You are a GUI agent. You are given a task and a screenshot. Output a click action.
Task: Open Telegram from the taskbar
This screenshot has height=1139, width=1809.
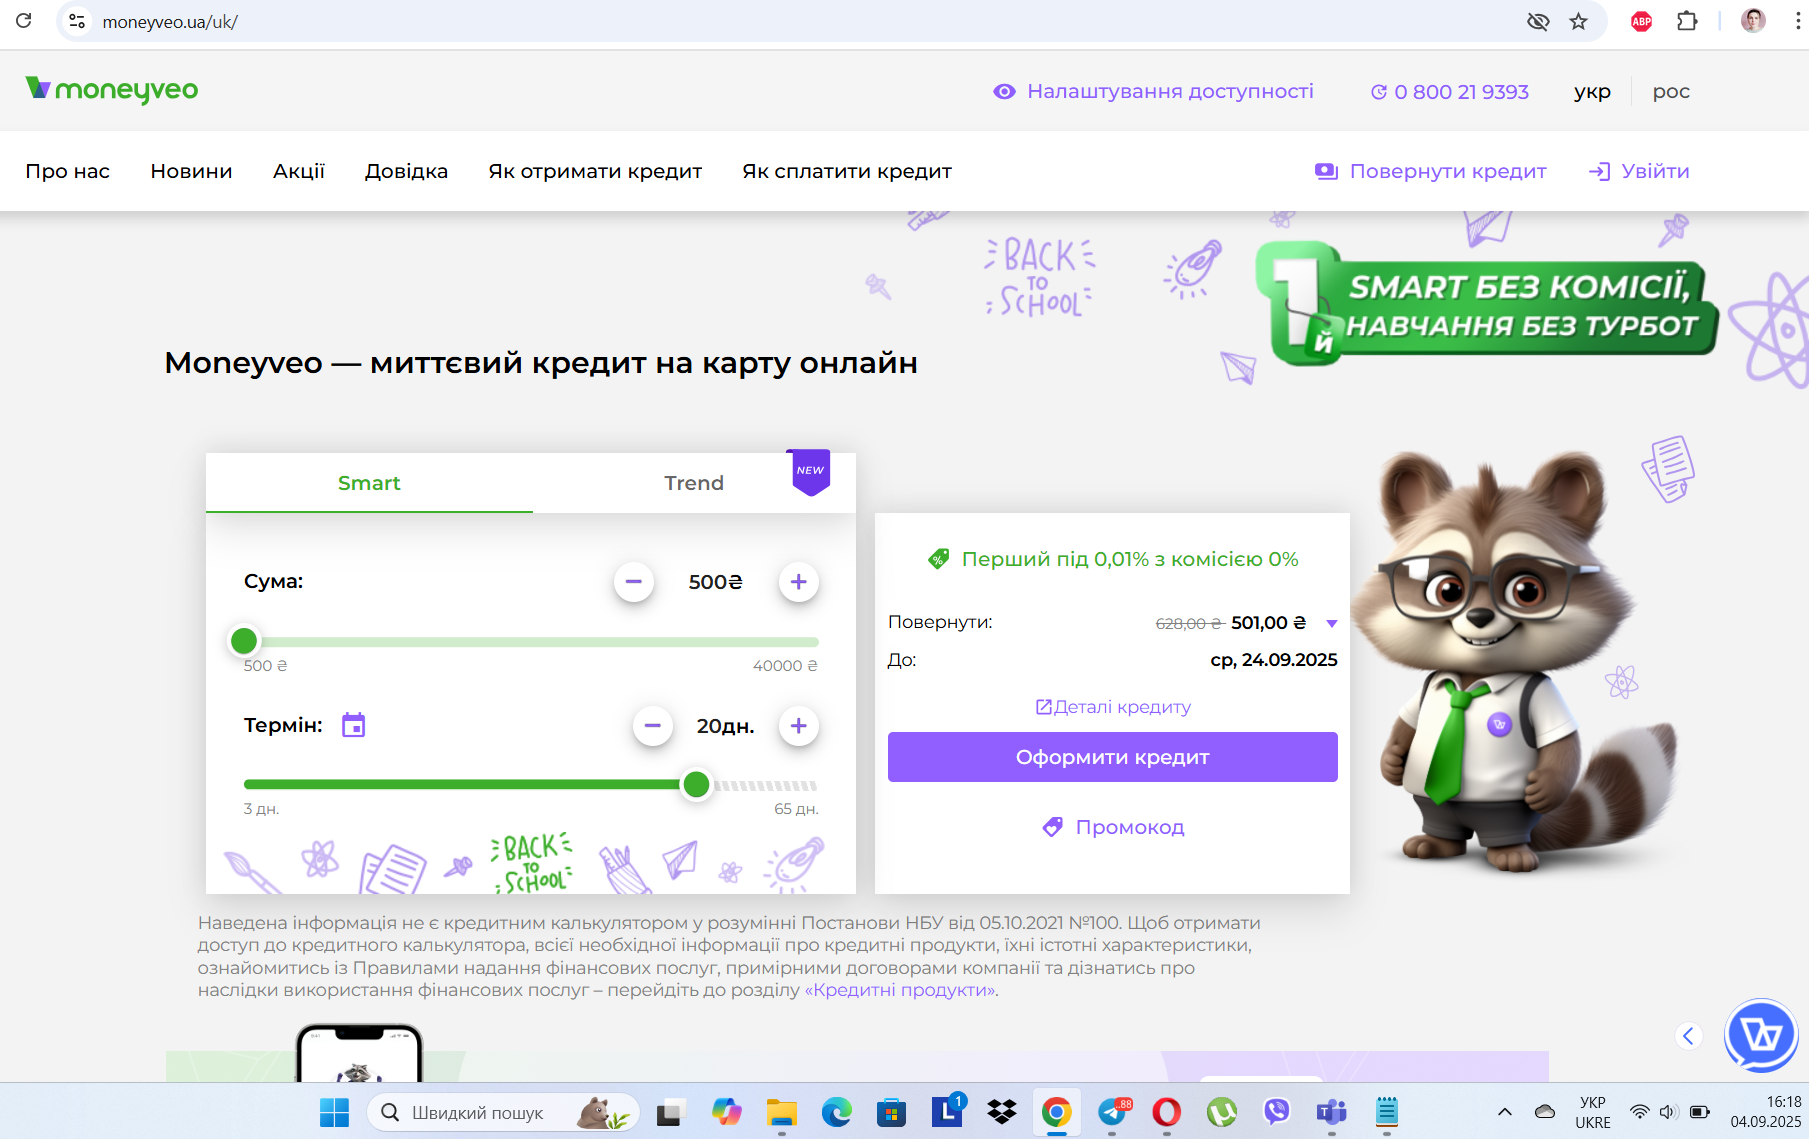(1113, 1112)
